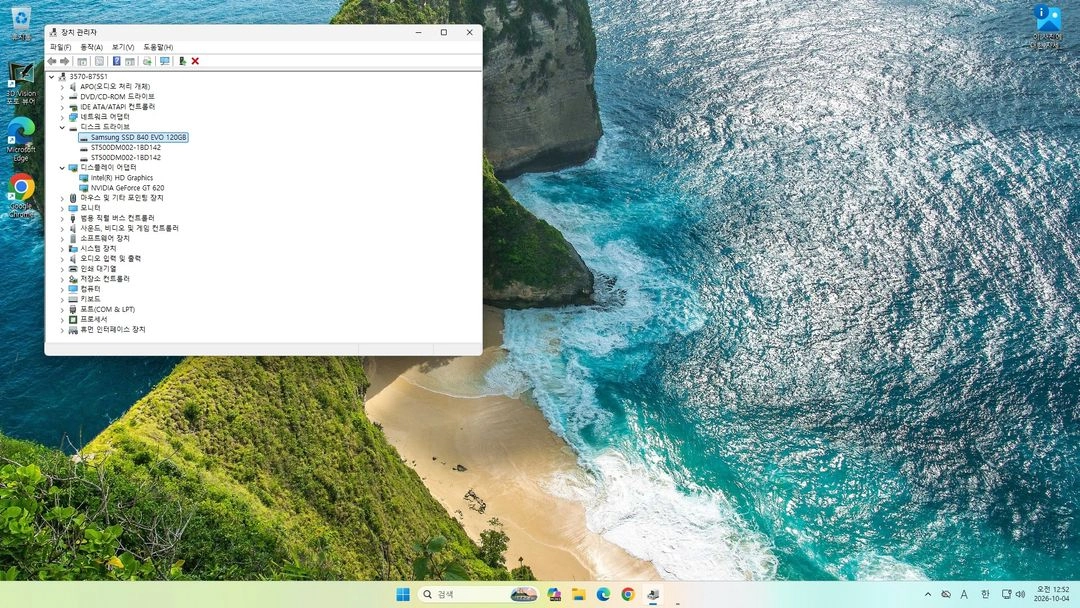
Task: Select the 휴먼 인터페이스 장치 category
Action: pos(113,330)
